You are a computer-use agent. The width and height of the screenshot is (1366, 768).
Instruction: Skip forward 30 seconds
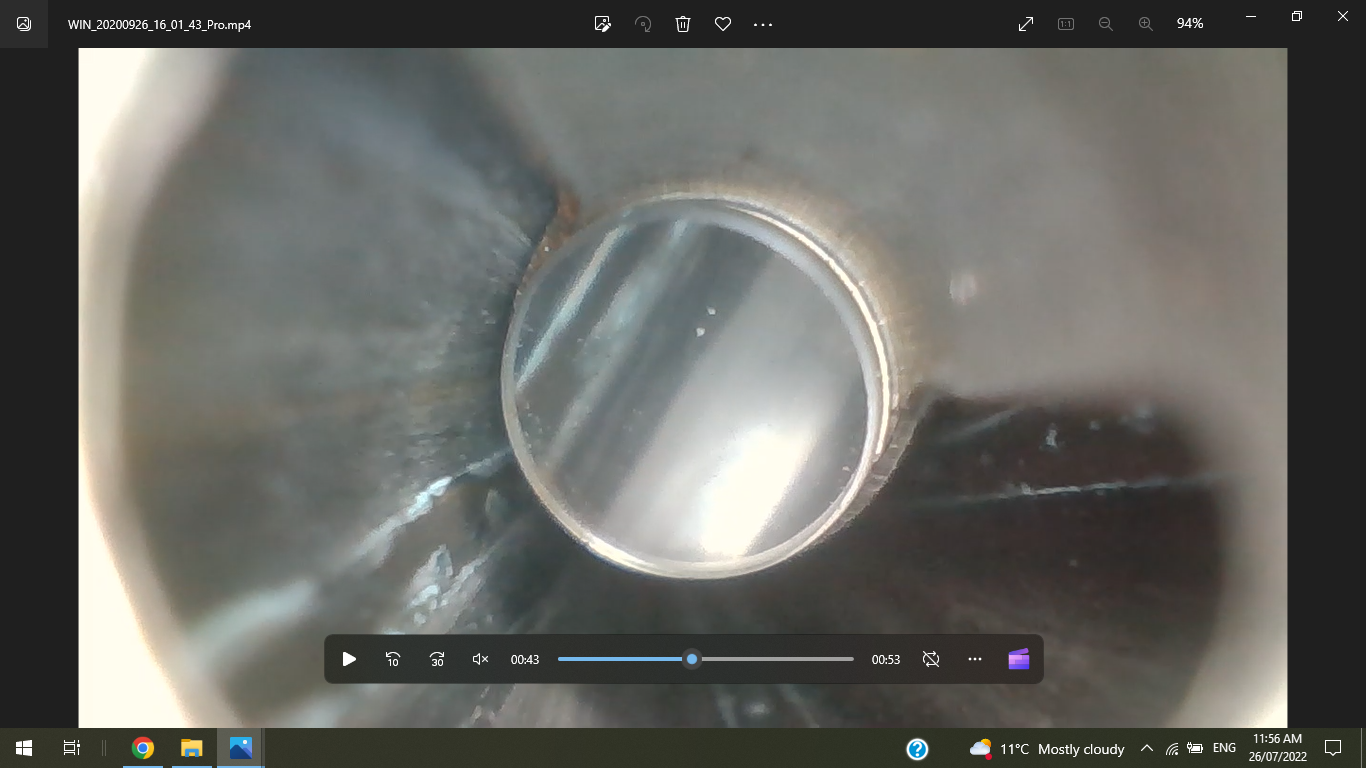pos(437,659)
